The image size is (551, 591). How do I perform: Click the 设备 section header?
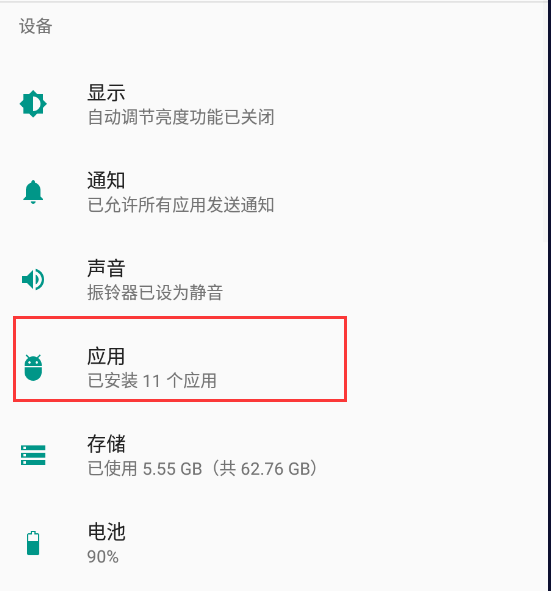[35, 26]
